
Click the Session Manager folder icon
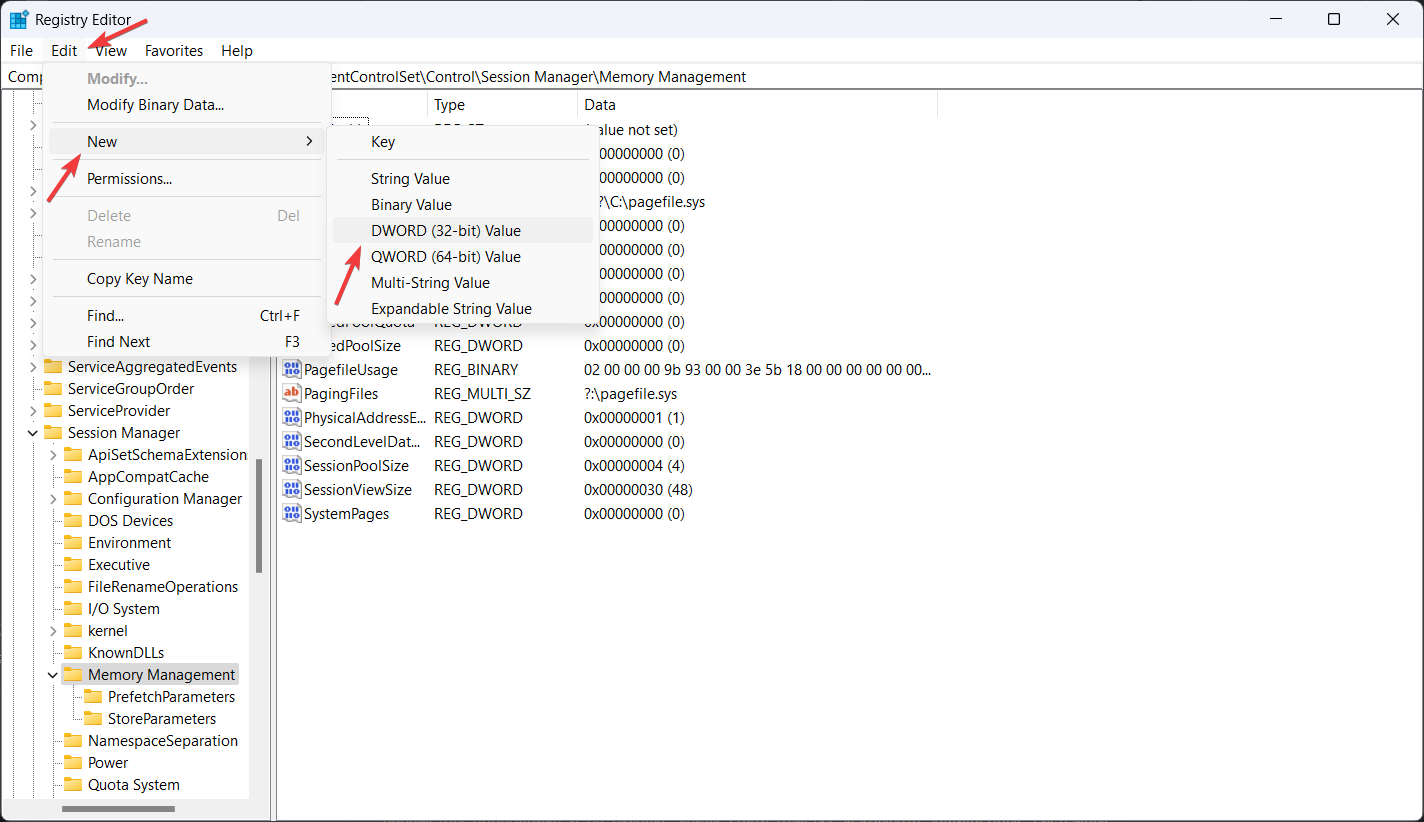(52, 433)
